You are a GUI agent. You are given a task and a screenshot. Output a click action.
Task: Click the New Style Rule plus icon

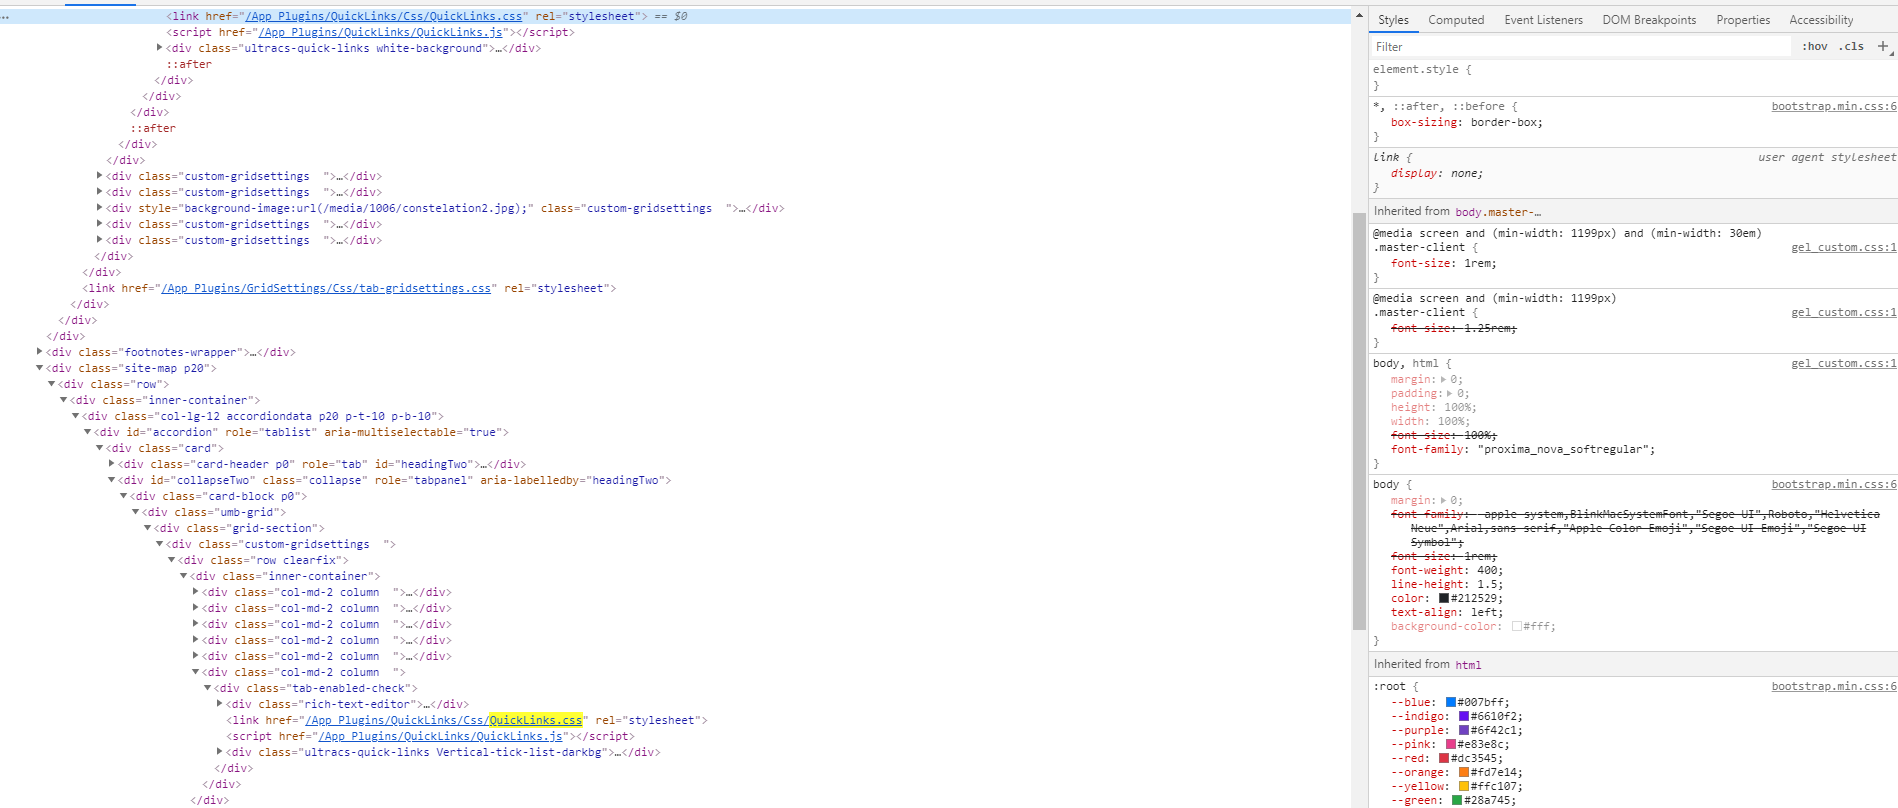pos(1883,46)
